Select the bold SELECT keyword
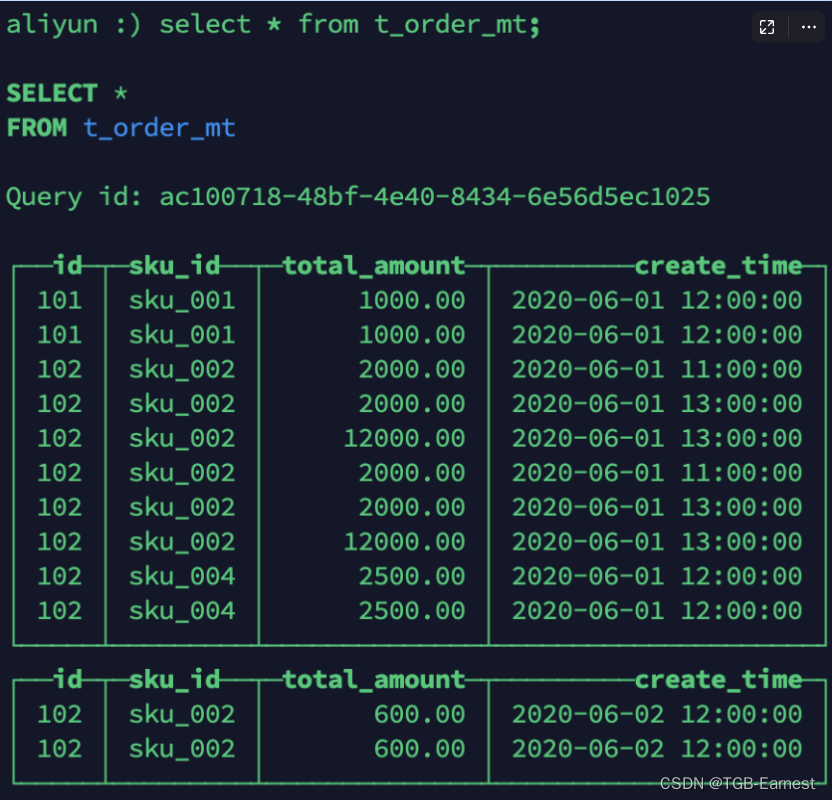The height and width of the screenshot is (800, 832). tap(52, 93)
